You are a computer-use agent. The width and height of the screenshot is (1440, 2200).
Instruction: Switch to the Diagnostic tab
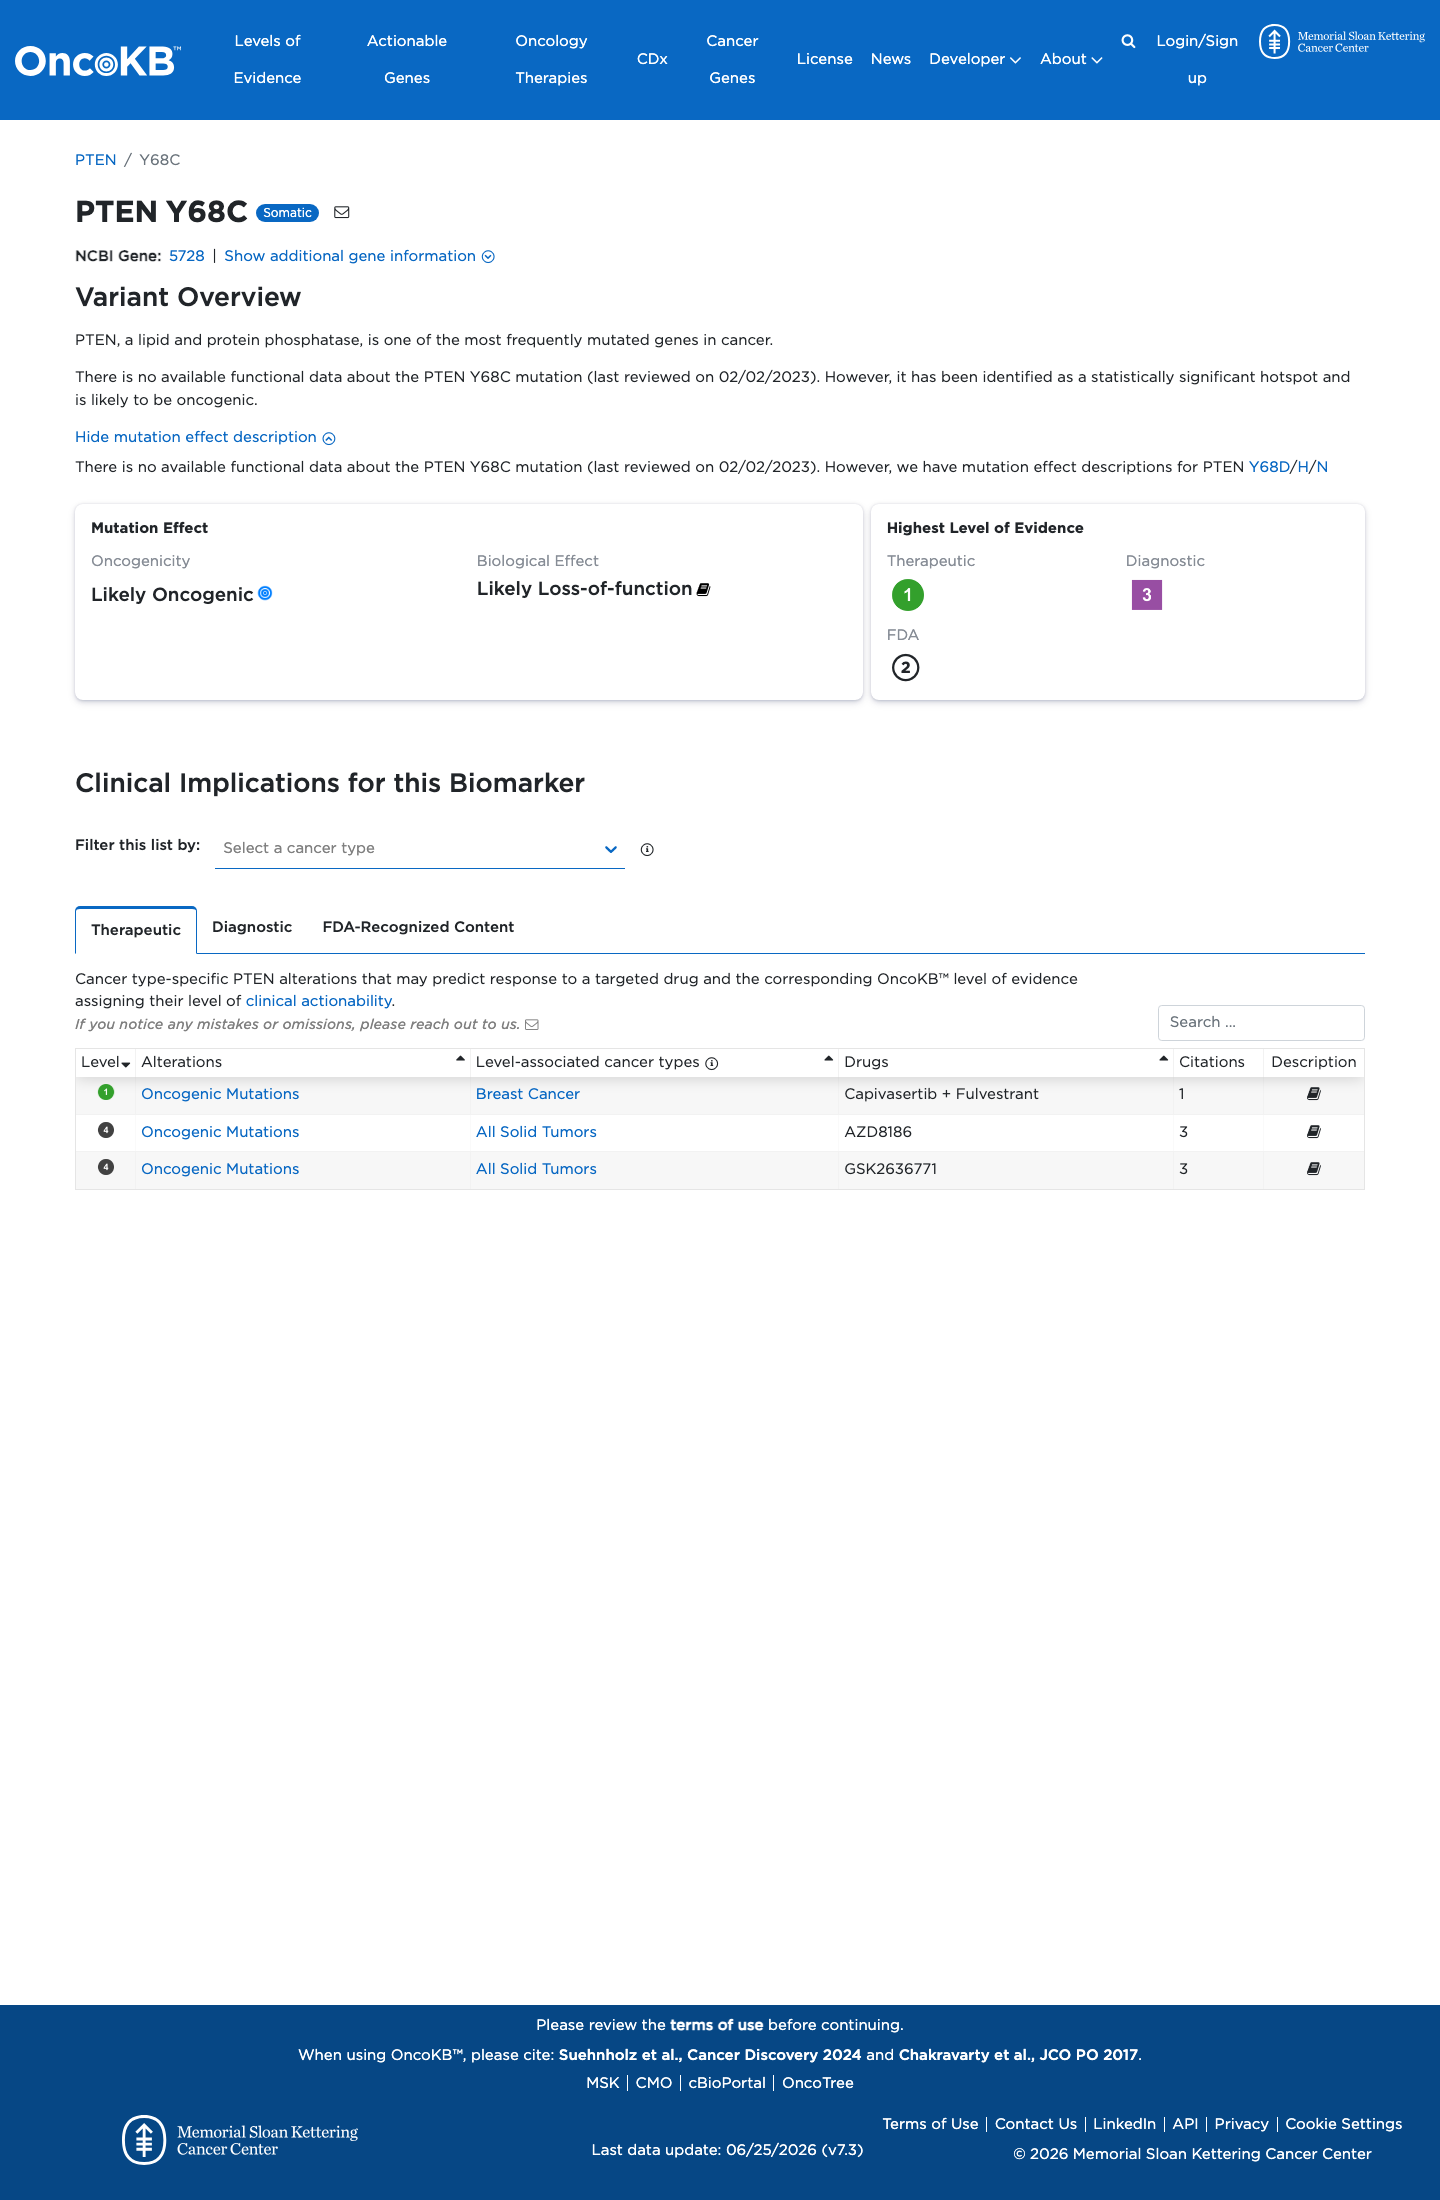coord(252,927)
